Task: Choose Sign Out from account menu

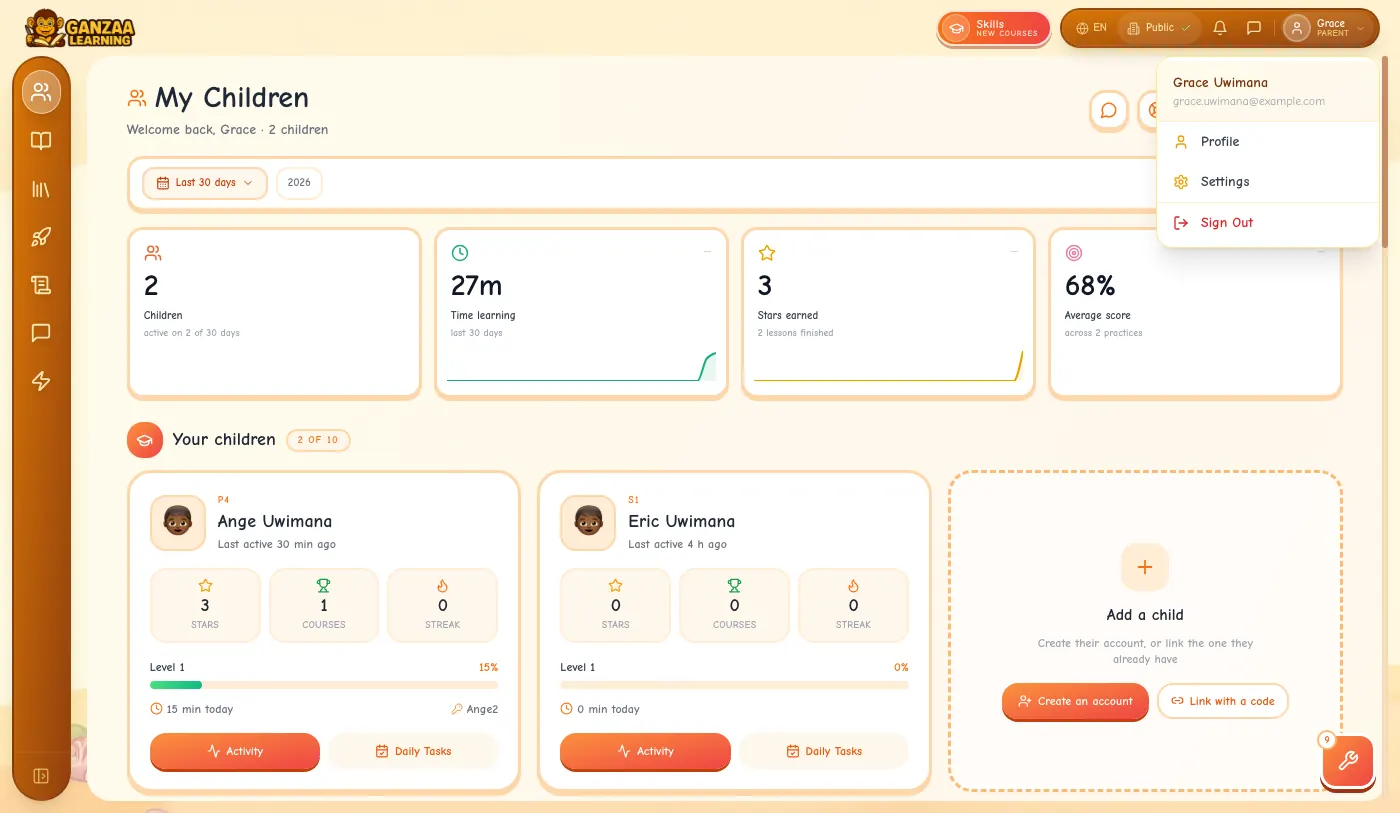Action: [x=1267, y=223]
